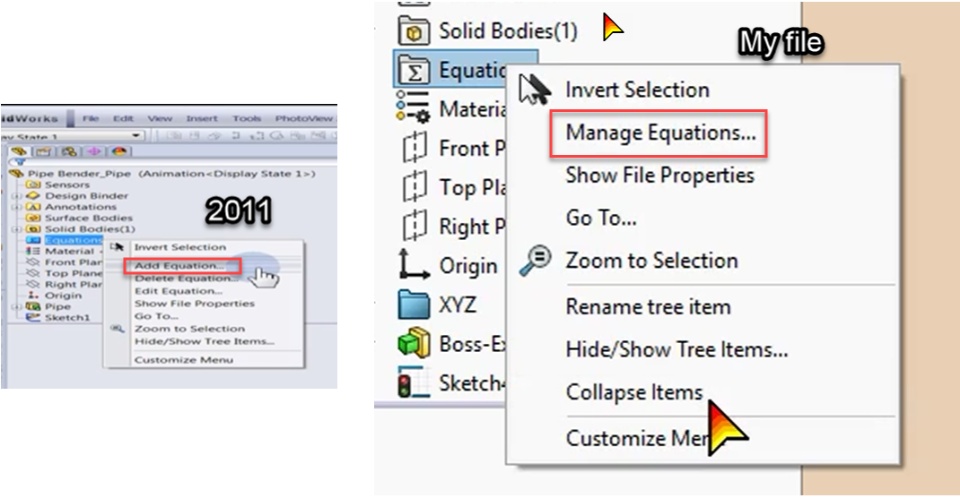
Task: Click the Equations sigma icon in My file tree
Action: tap(412, 70)
